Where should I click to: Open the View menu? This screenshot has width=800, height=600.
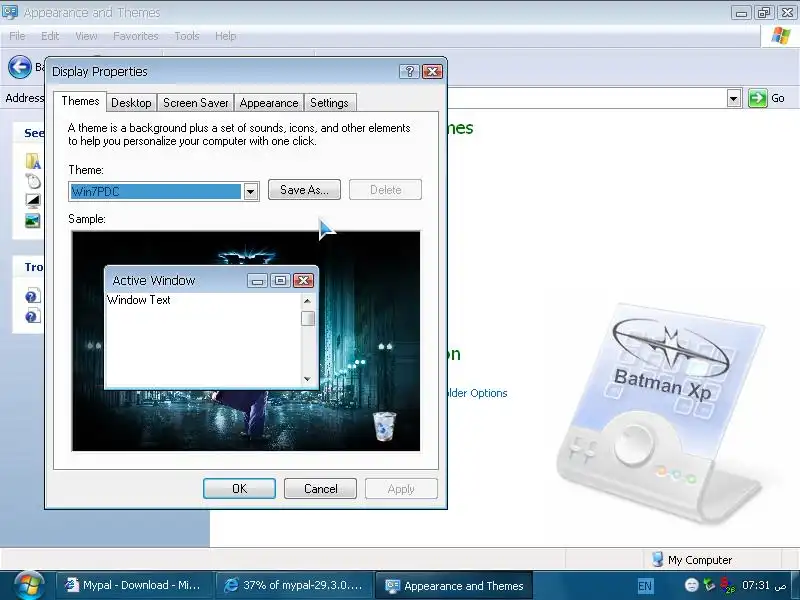[x=86, y=36]
